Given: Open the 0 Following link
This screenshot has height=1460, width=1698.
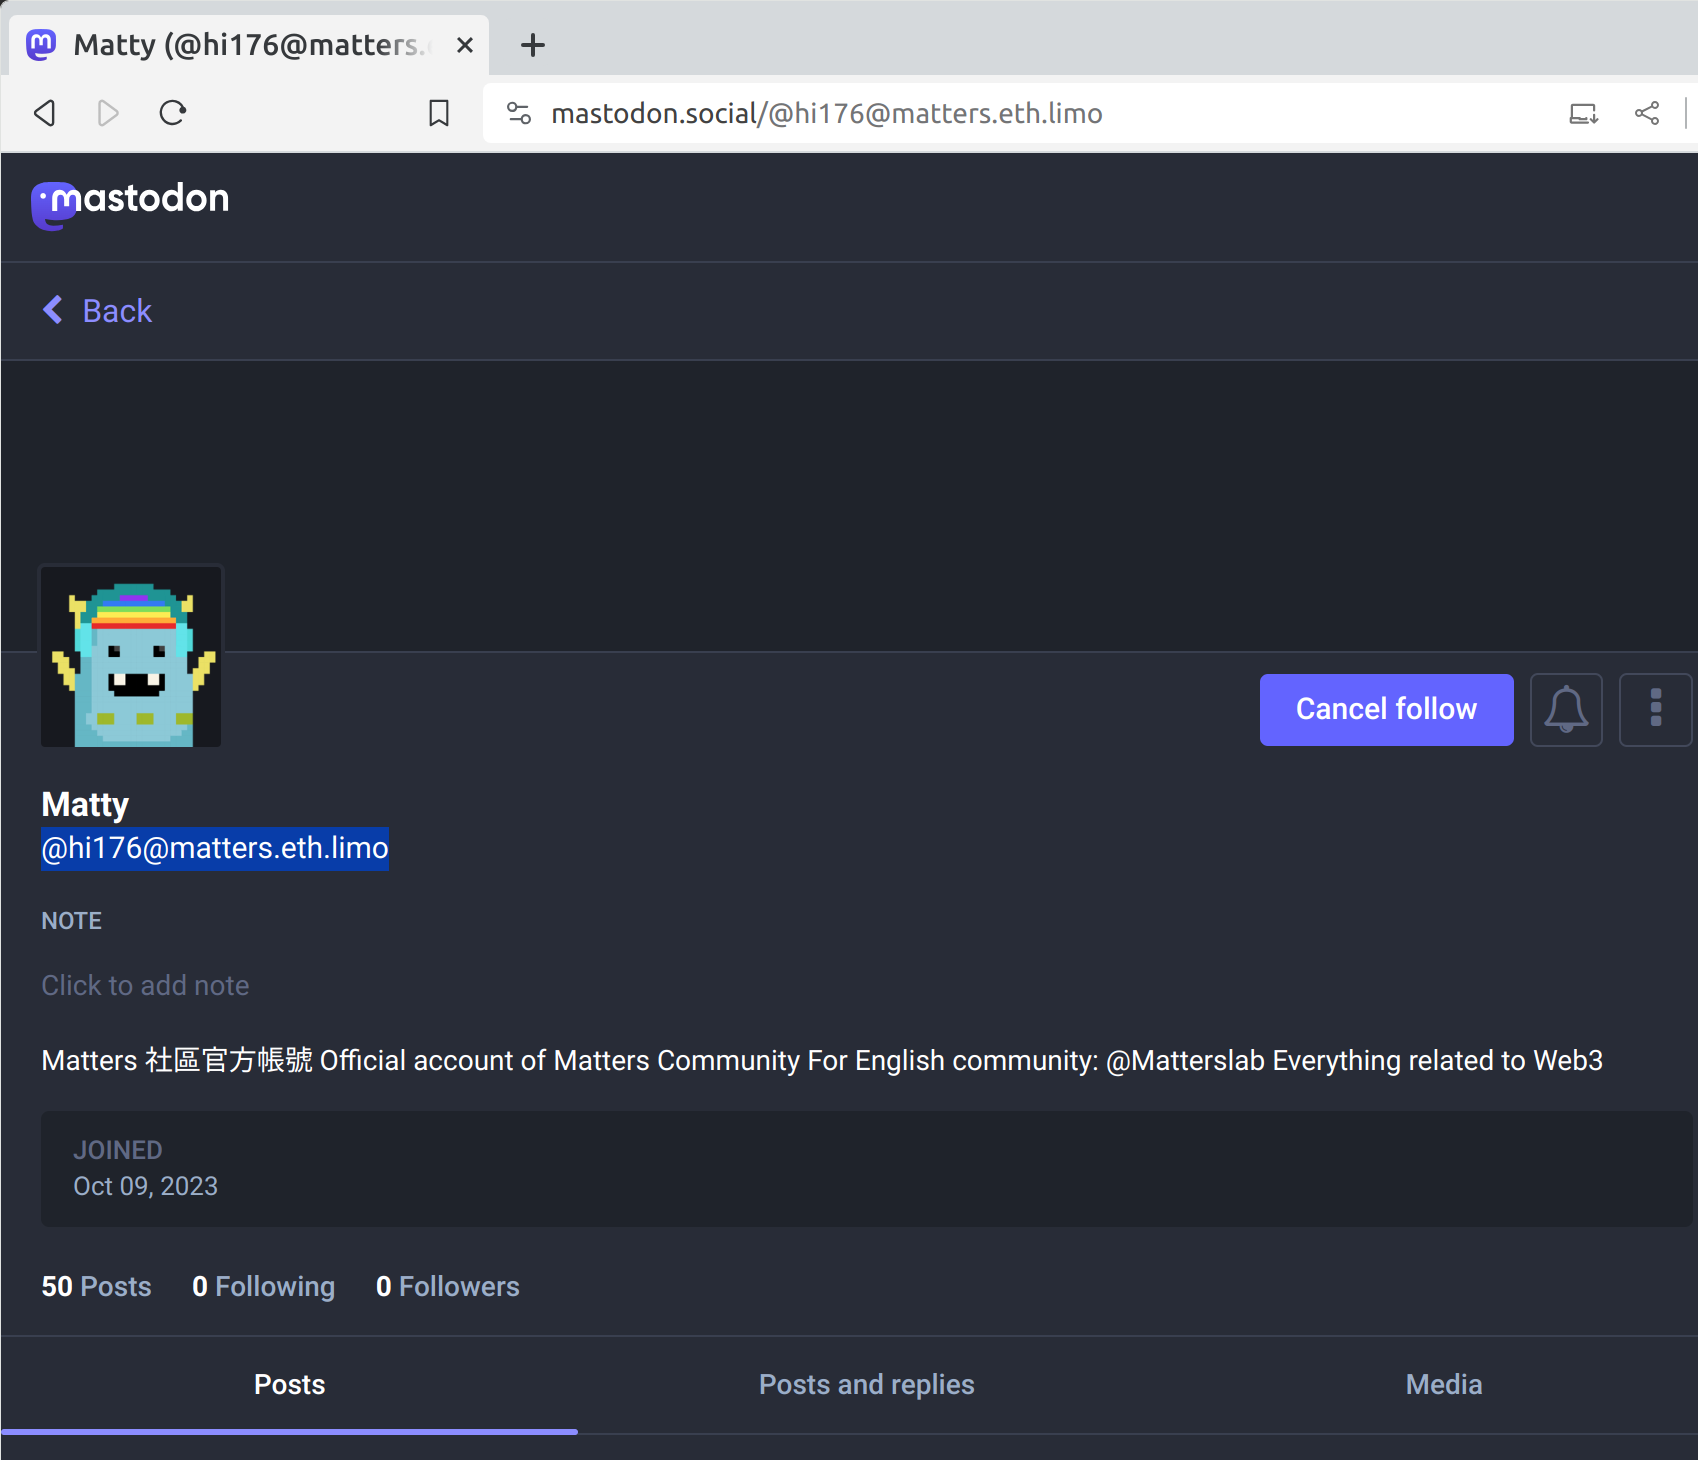Looking at the screenshot, I should pos(263,1287).
